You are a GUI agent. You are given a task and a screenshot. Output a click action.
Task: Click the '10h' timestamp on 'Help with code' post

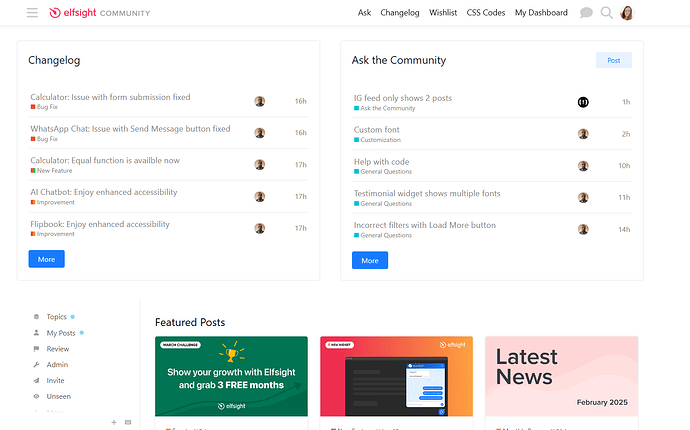(x=624, y=166)
